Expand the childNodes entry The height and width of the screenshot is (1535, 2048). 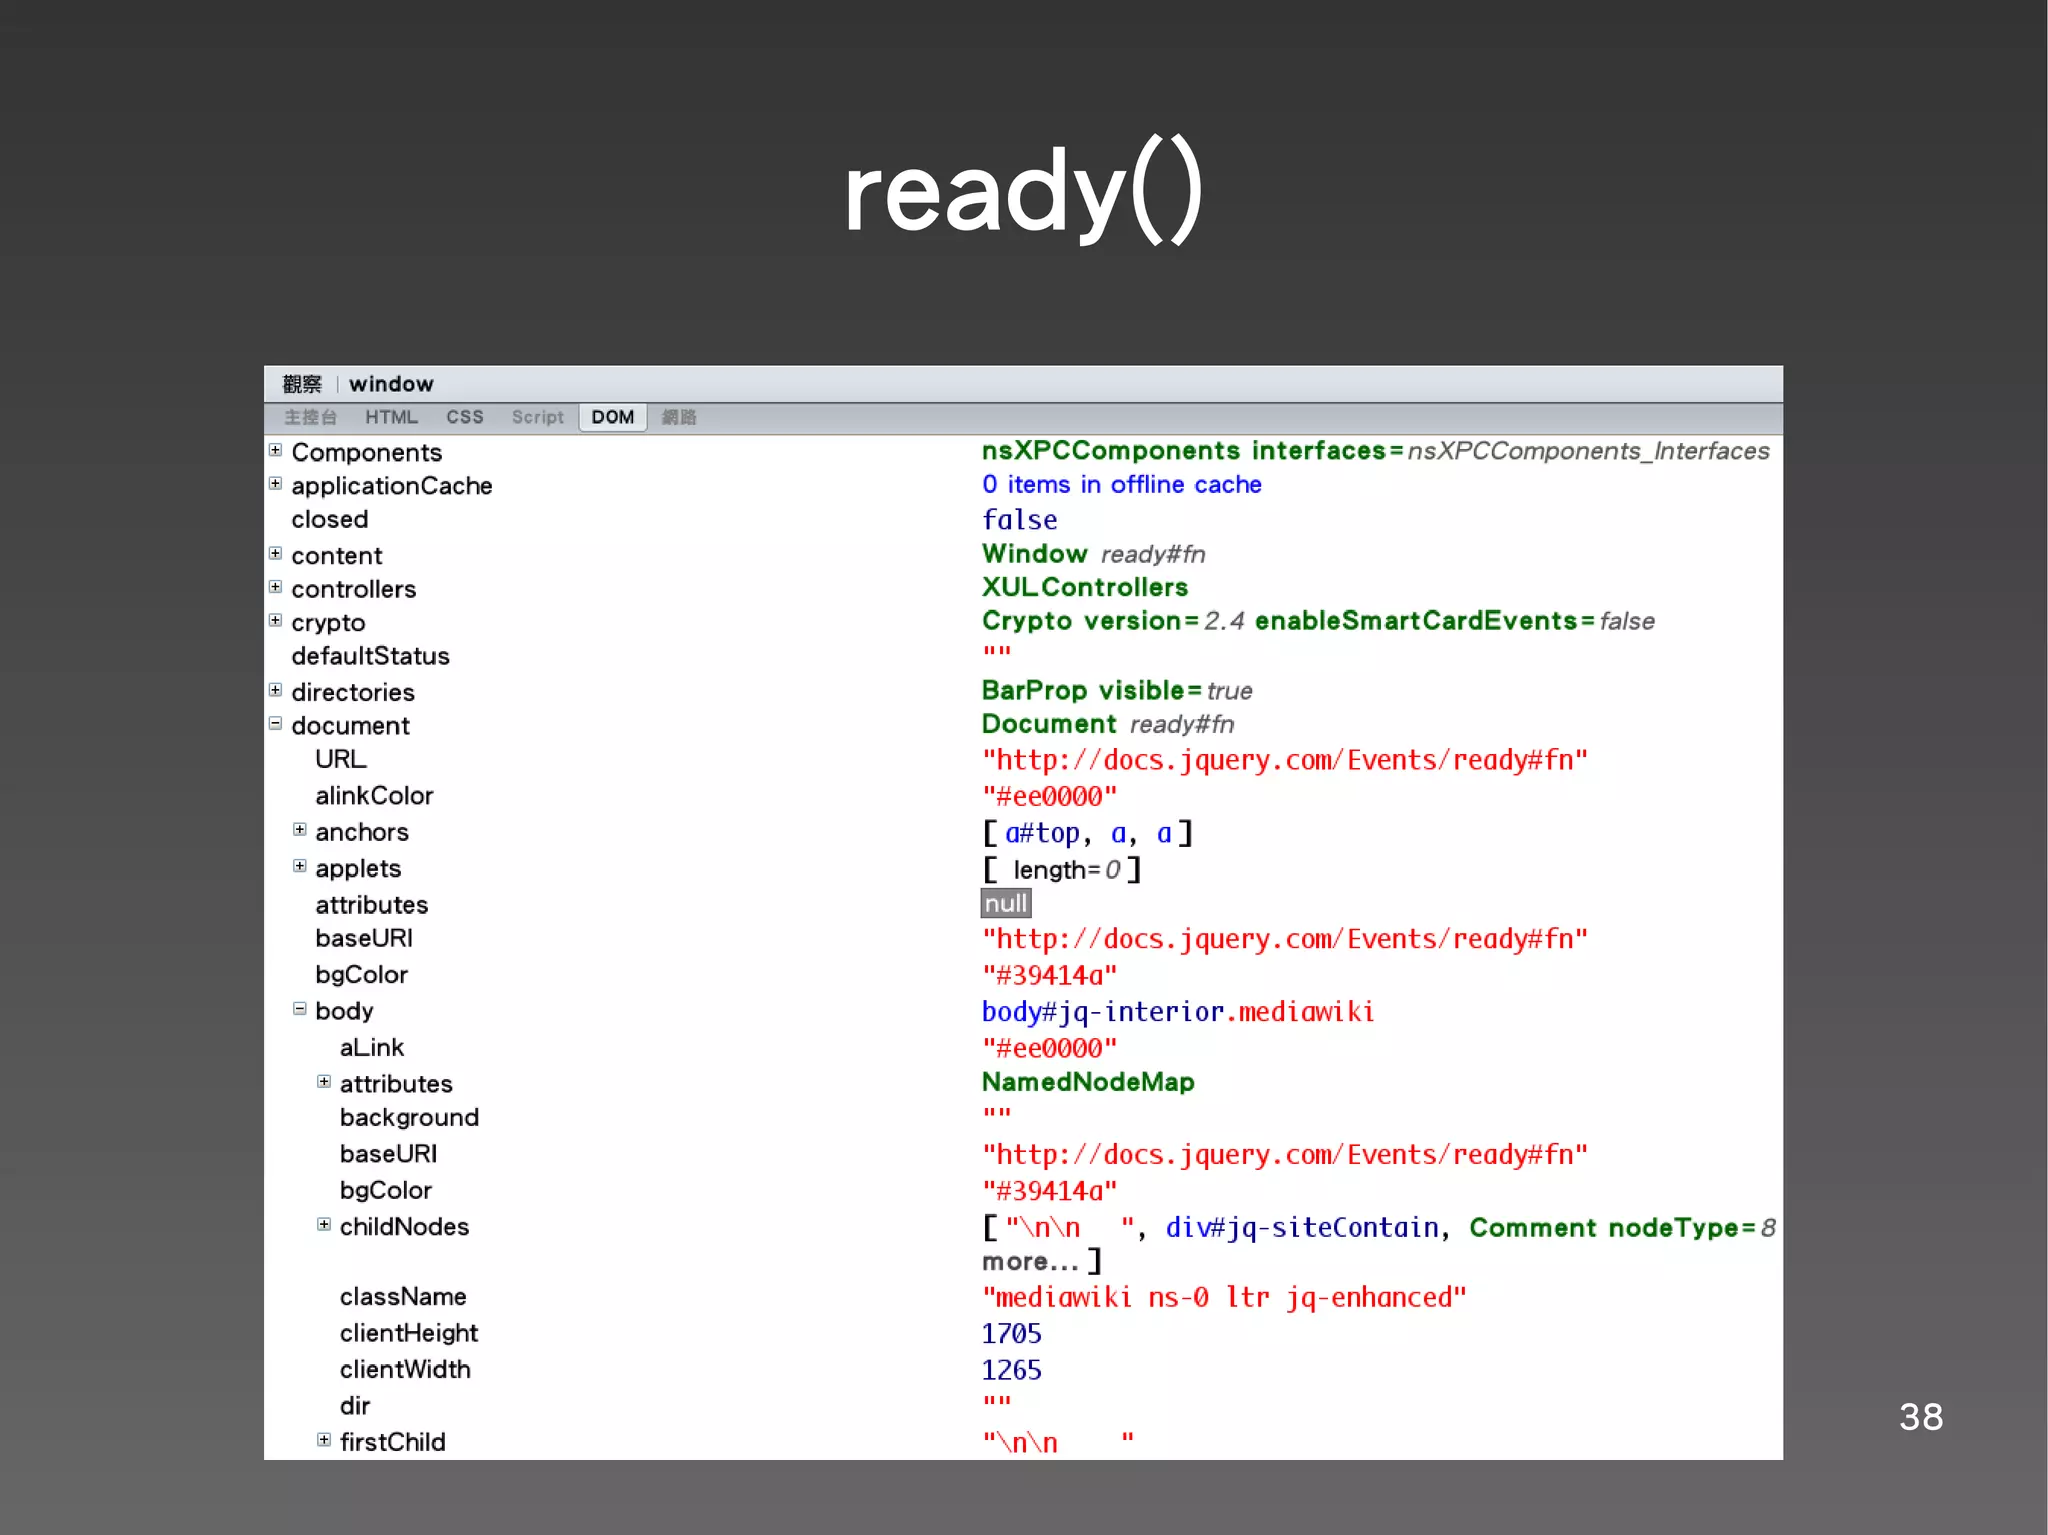[x=323, y=1225]
